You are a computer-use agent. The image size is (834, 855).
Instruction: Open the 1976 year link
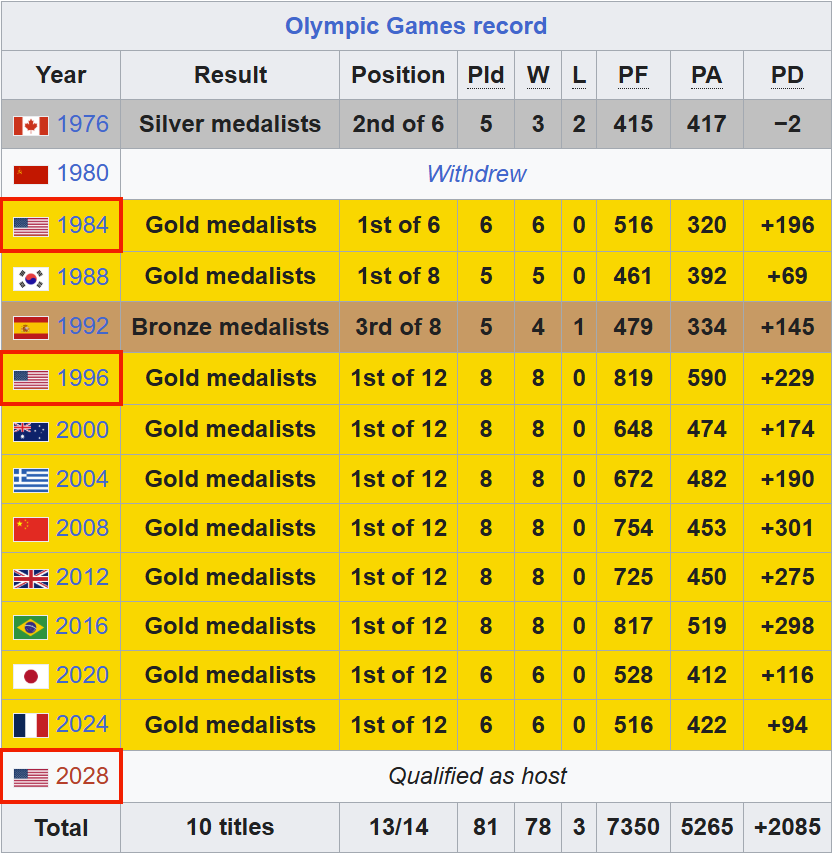[x=83, y=124]
